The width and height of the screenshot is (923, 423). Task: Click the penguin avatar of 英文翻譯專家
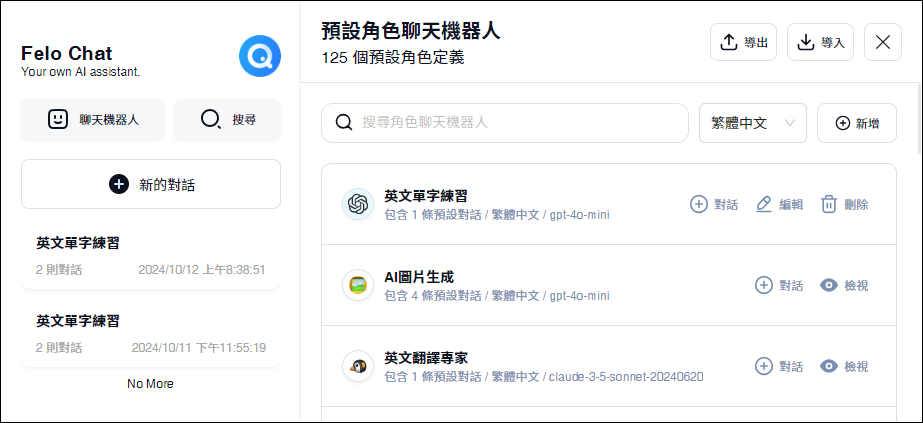click(358, 367)
